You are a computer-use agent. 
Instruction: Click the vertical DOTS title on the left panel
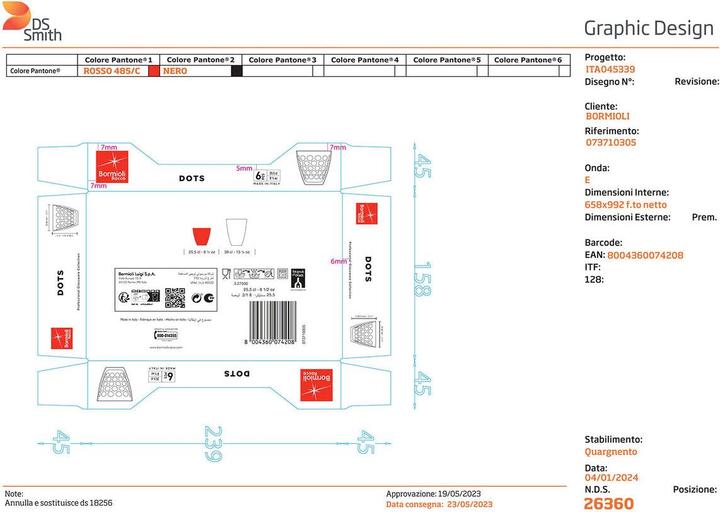click(x=60, y=283)
